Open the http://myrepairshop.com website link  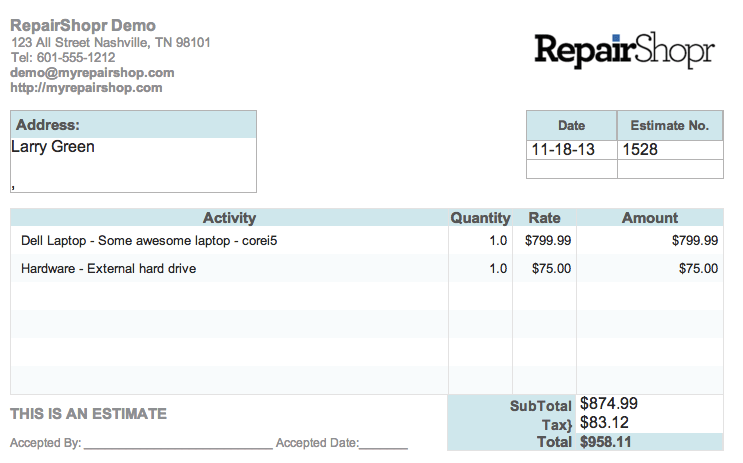pos(86,88)
